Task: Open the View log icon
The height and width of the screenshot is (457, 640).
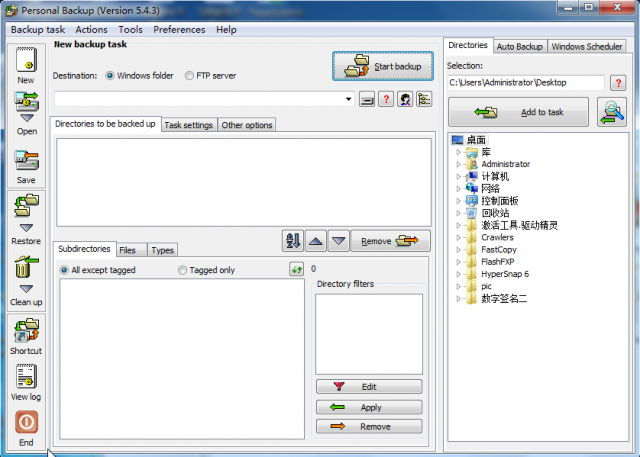Action: tap(26, 377)
